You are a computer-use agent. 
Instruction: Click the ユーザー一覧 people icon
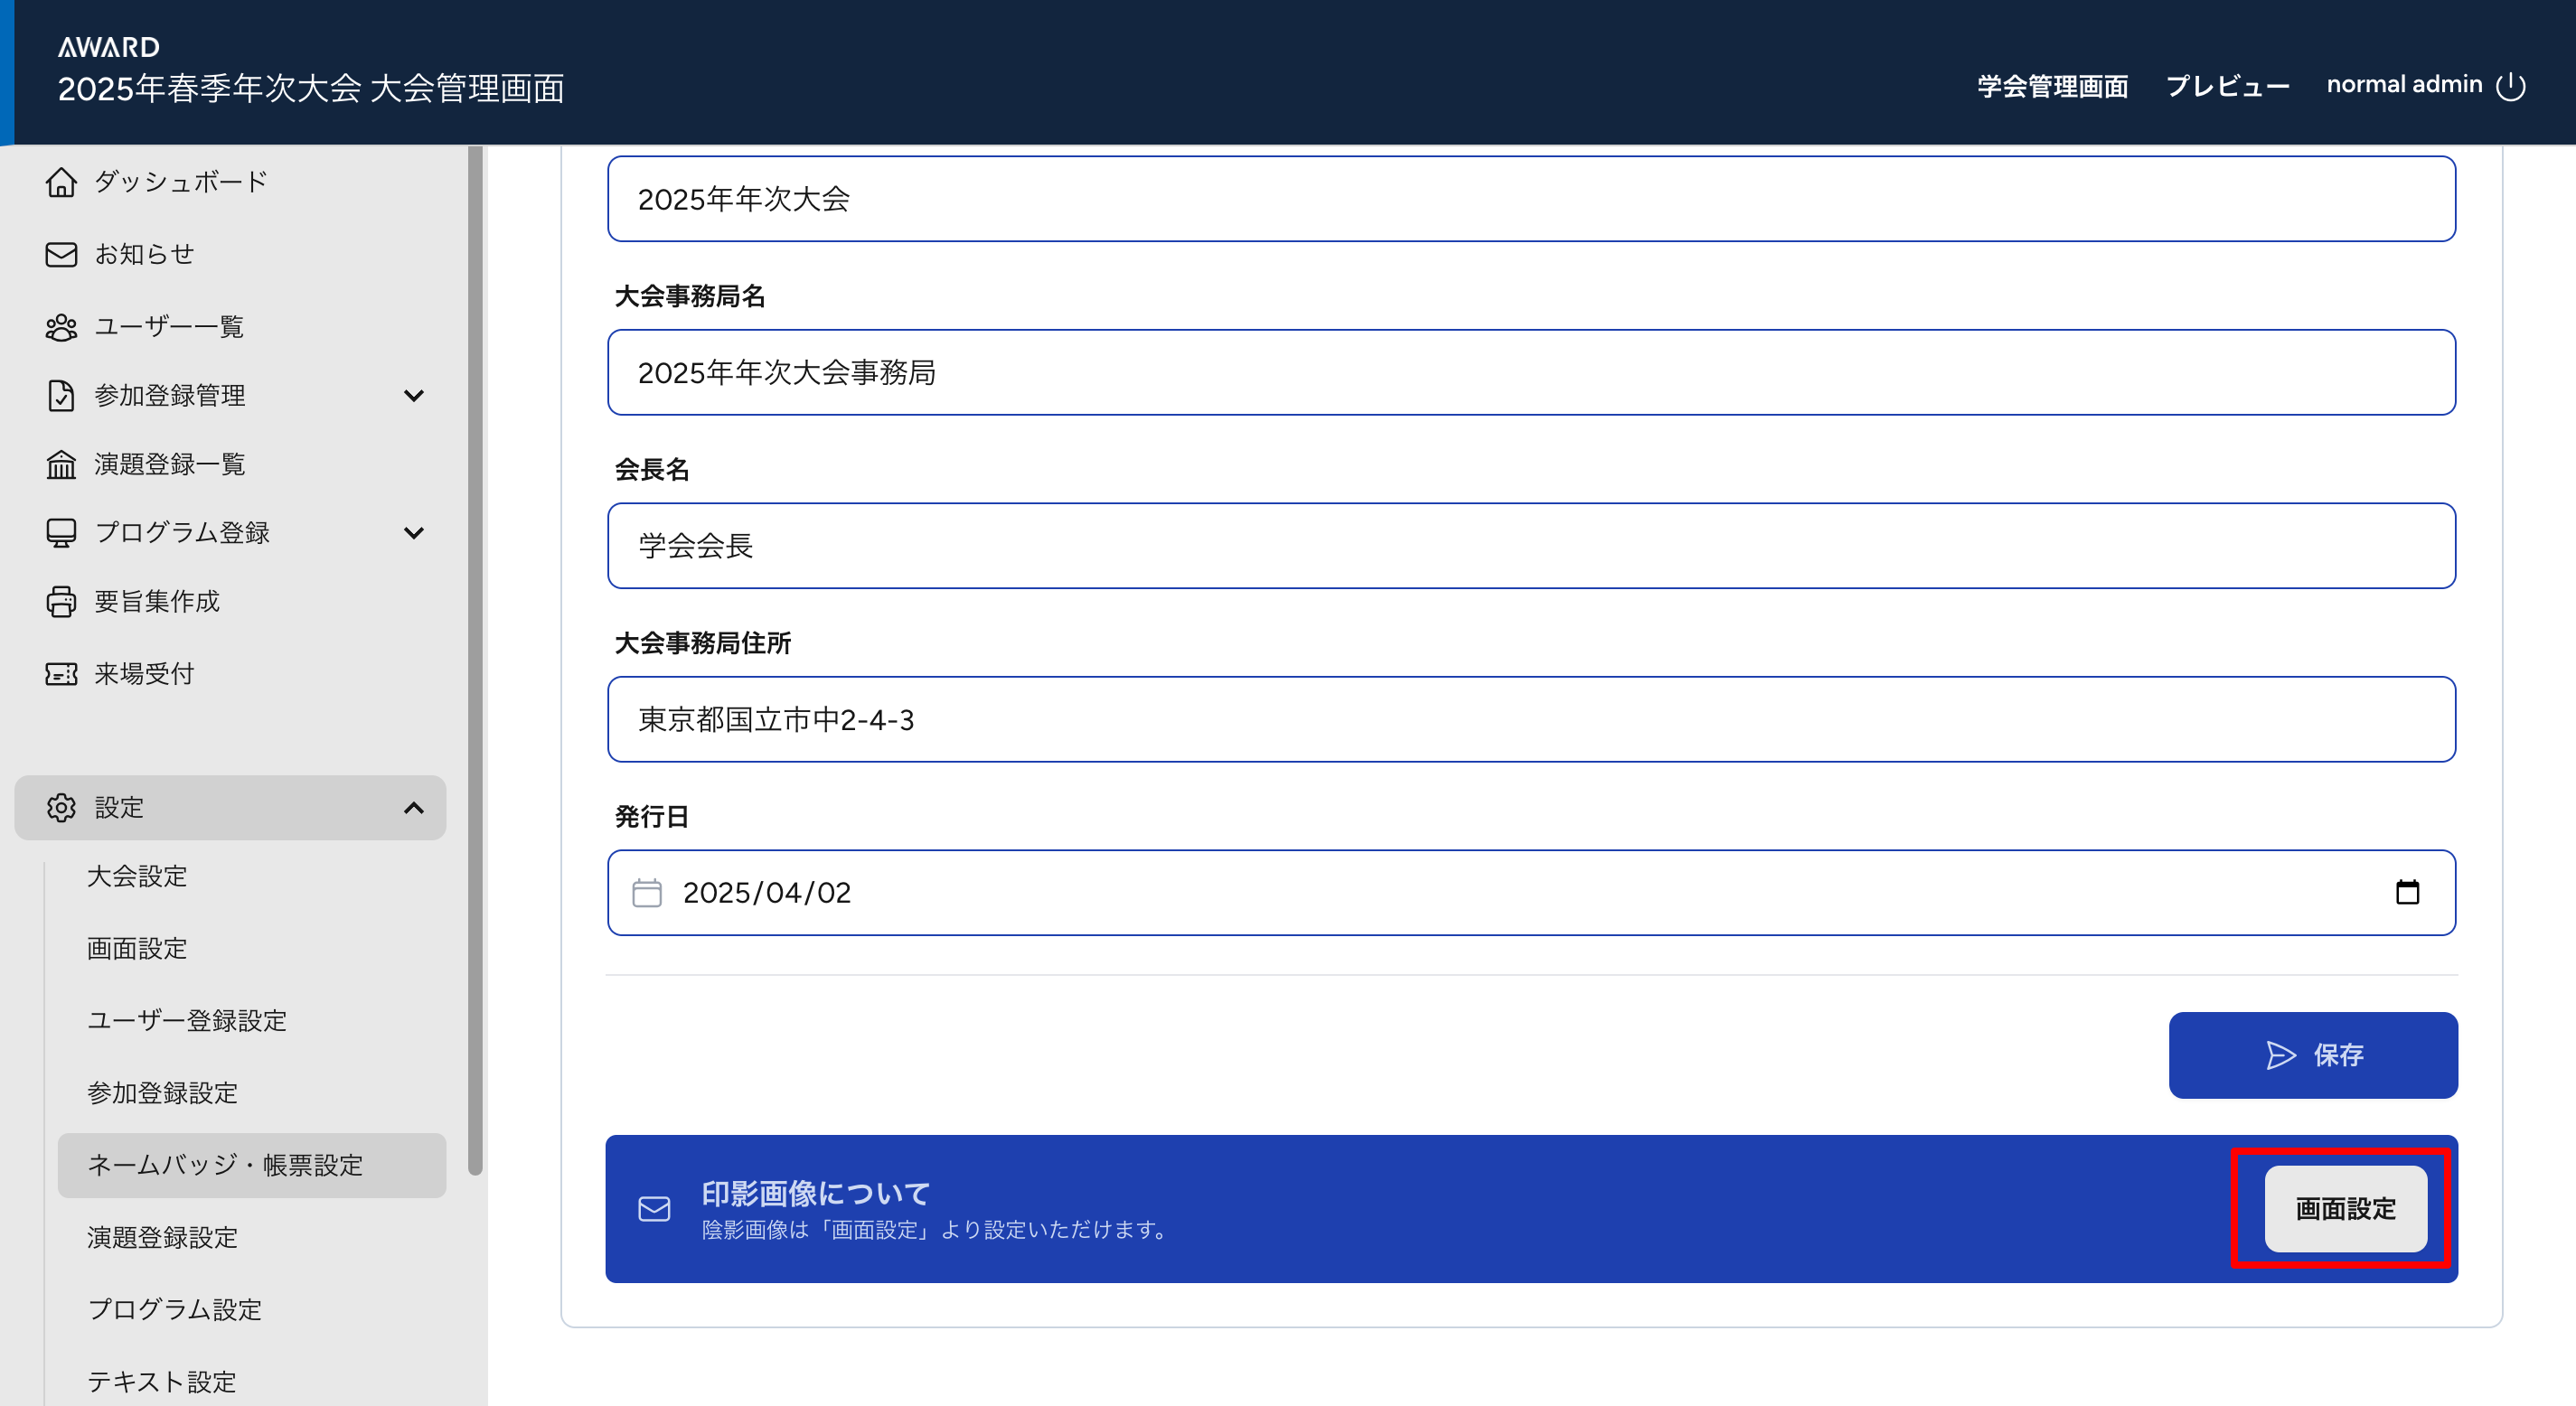pyautogui.click(x=61, y=327)
